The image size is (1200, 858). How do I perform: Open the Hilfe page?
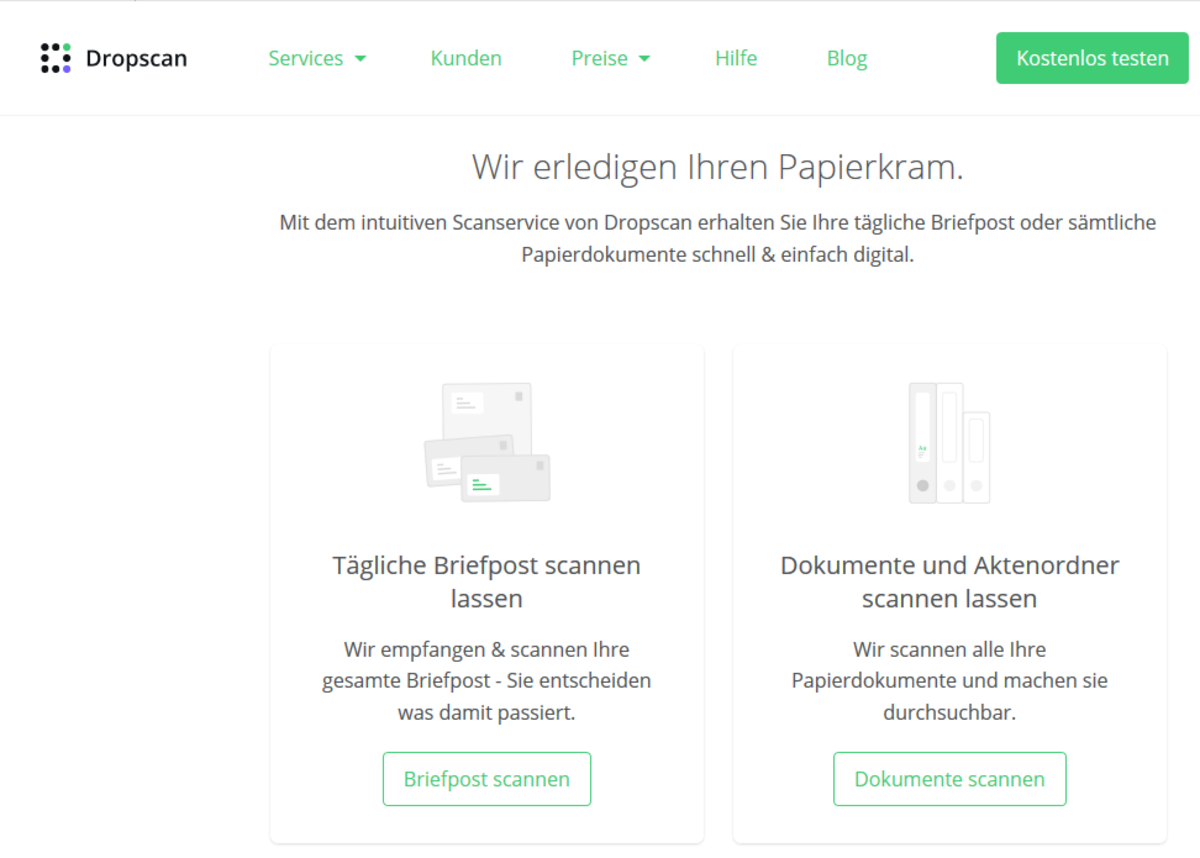736,58
